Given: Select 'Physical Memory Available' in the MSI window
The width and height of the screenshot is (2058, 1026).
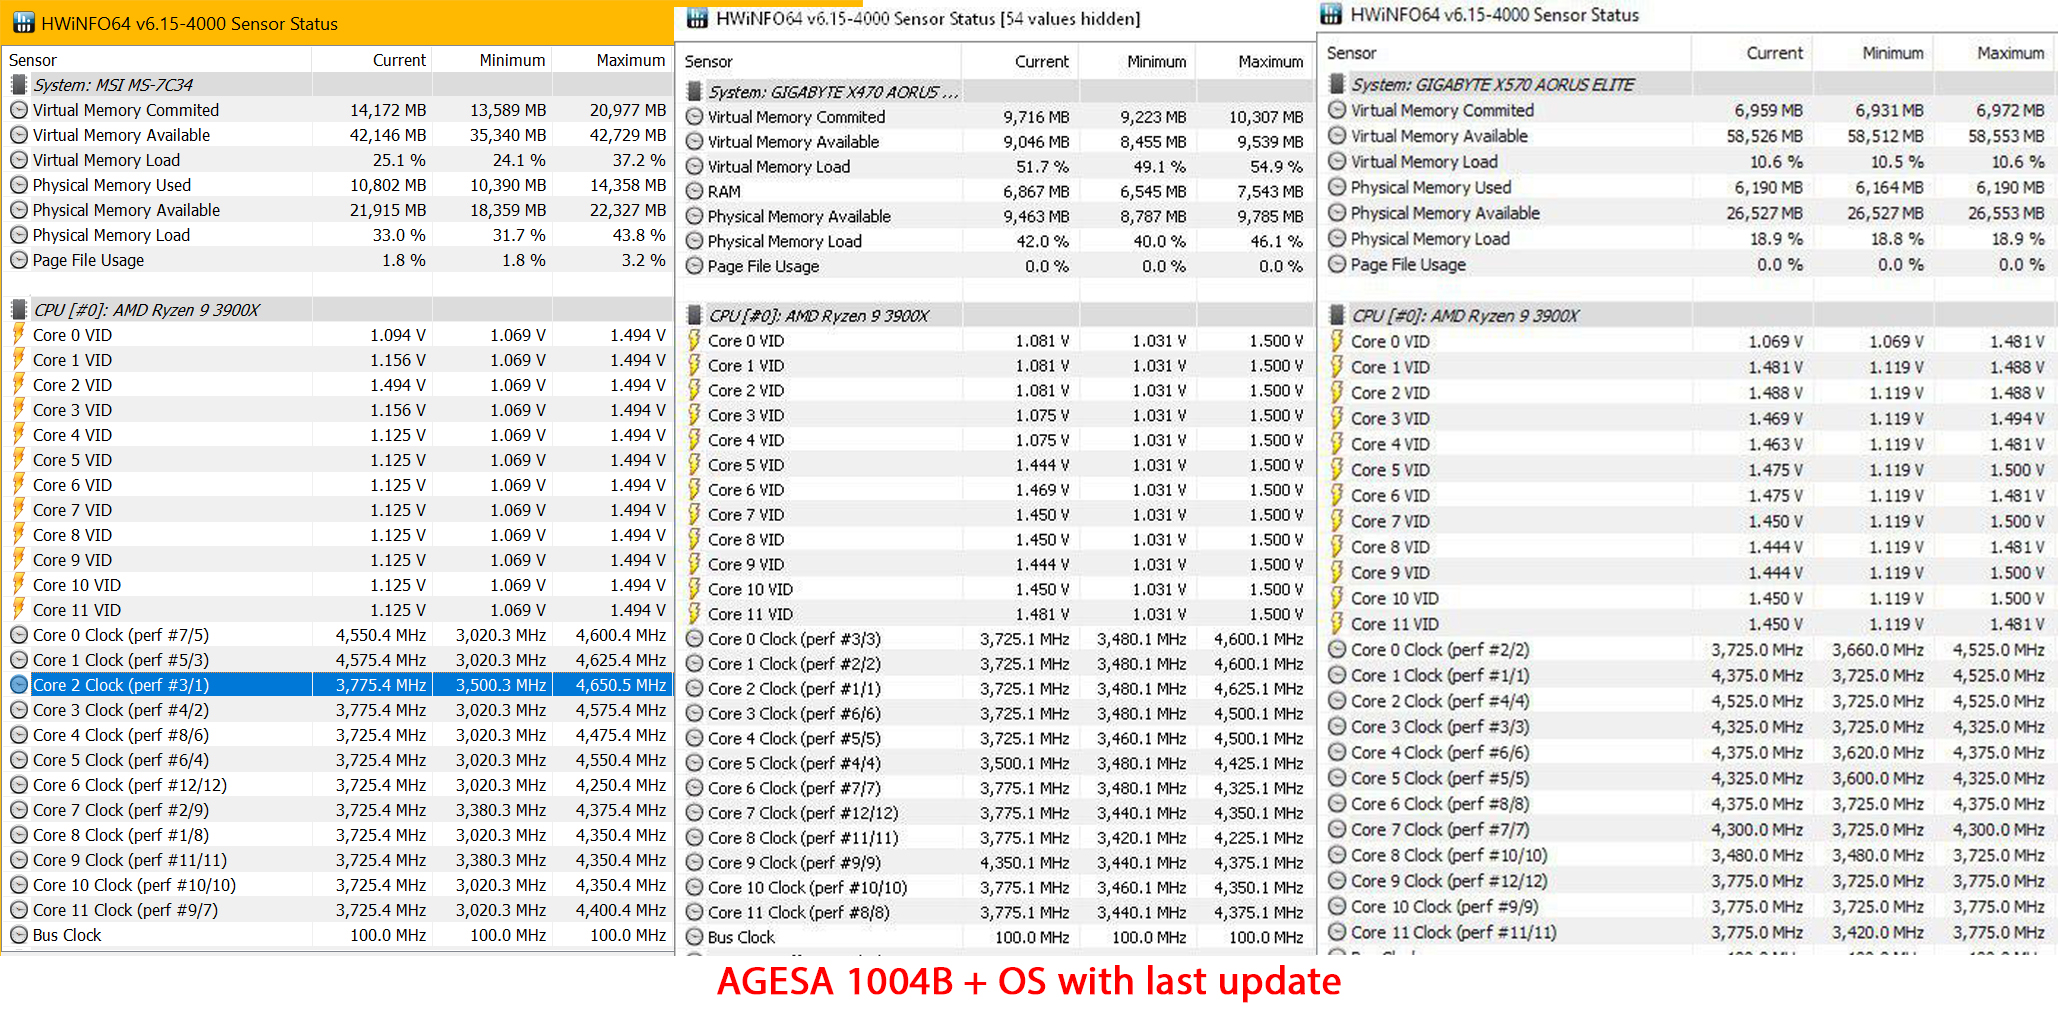Looking at the screenshot, I should pos(338,210).
